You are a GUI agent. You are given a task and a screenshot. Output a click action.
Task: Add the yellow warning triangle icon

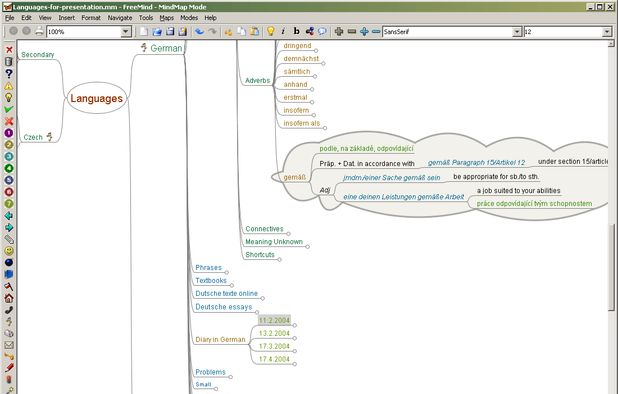(x=9, y=85)
